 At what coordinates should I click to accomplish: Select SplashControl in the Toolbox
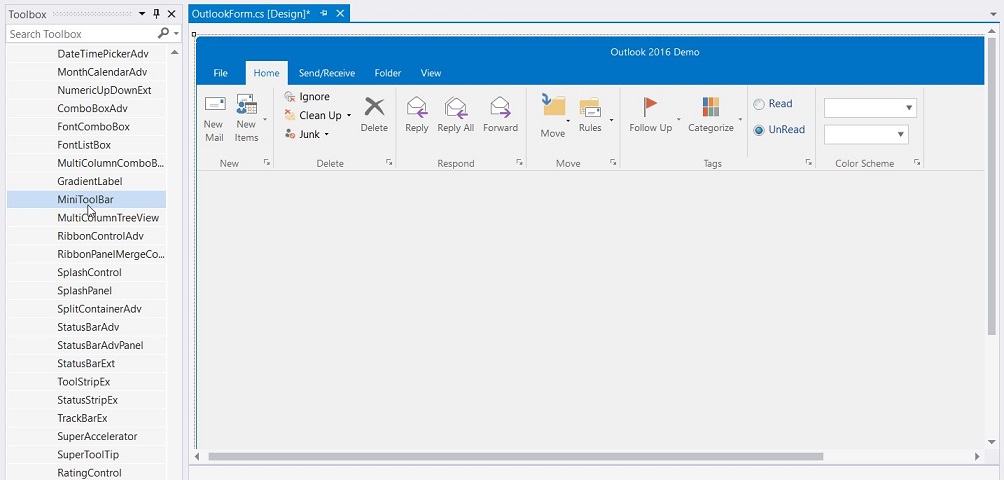tap(86, 273)
